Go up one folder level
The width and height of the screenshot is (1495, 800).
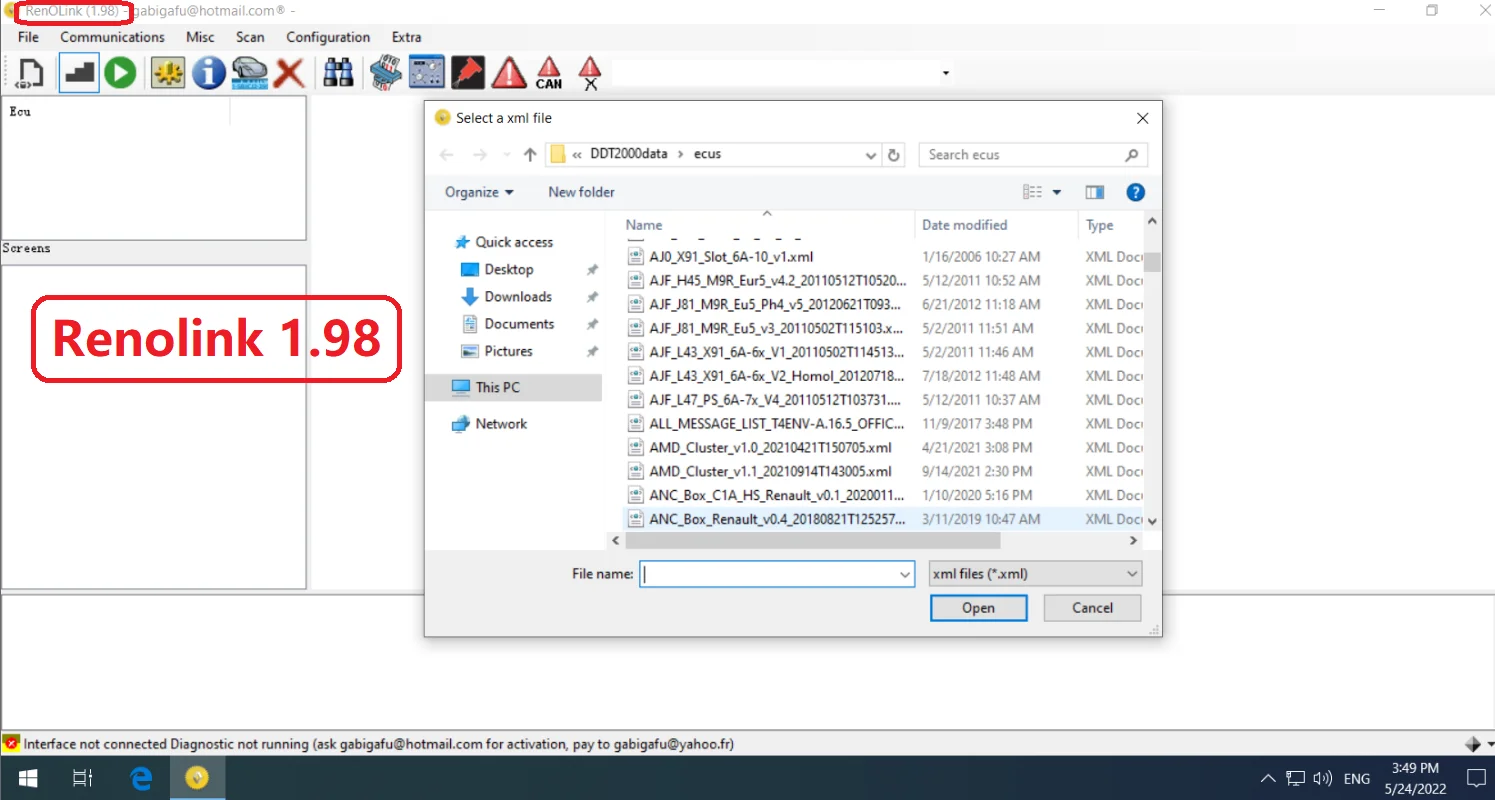pos(530,155)
